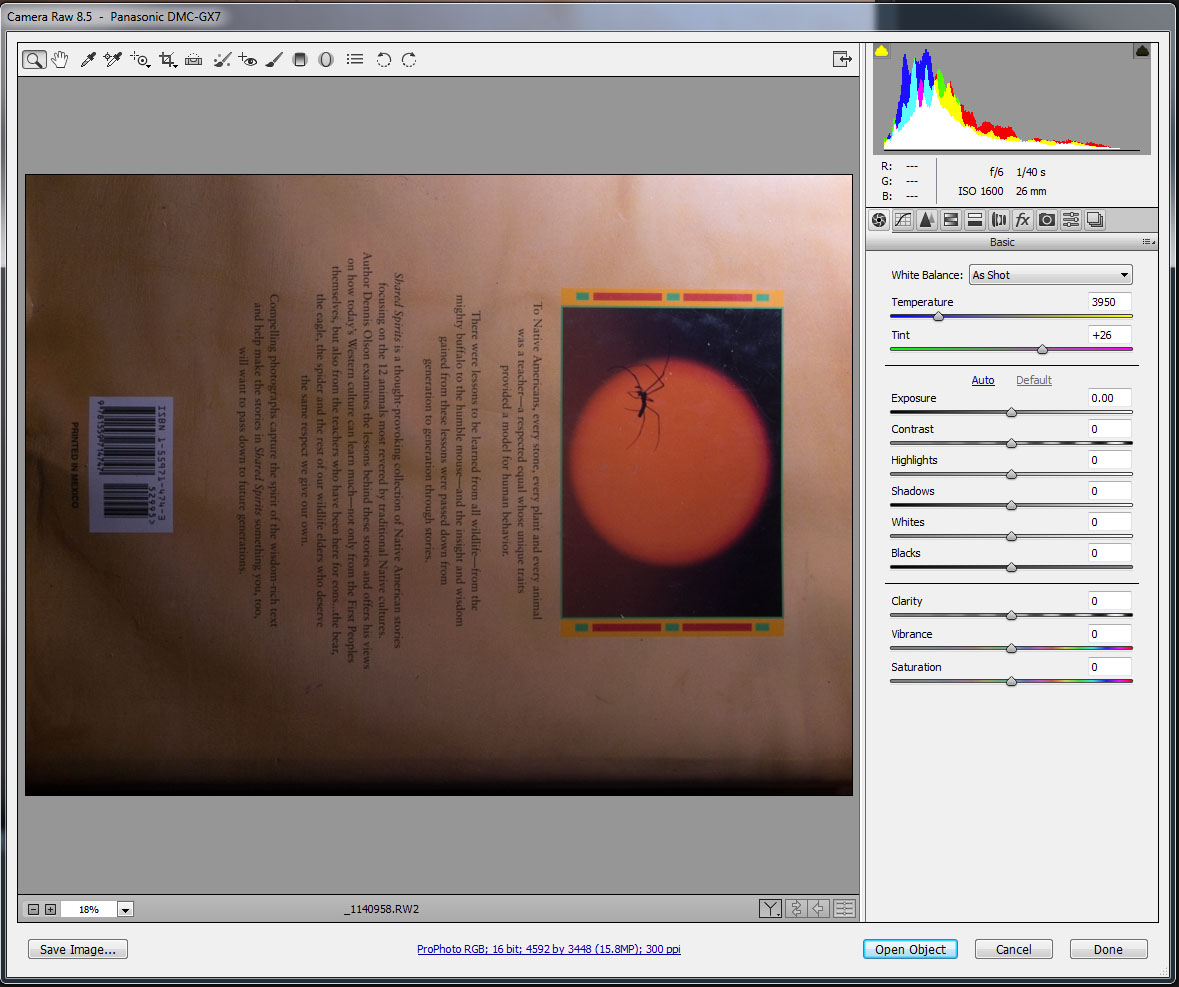Open the White Balance As Shot dropdown

point(1050,275)
